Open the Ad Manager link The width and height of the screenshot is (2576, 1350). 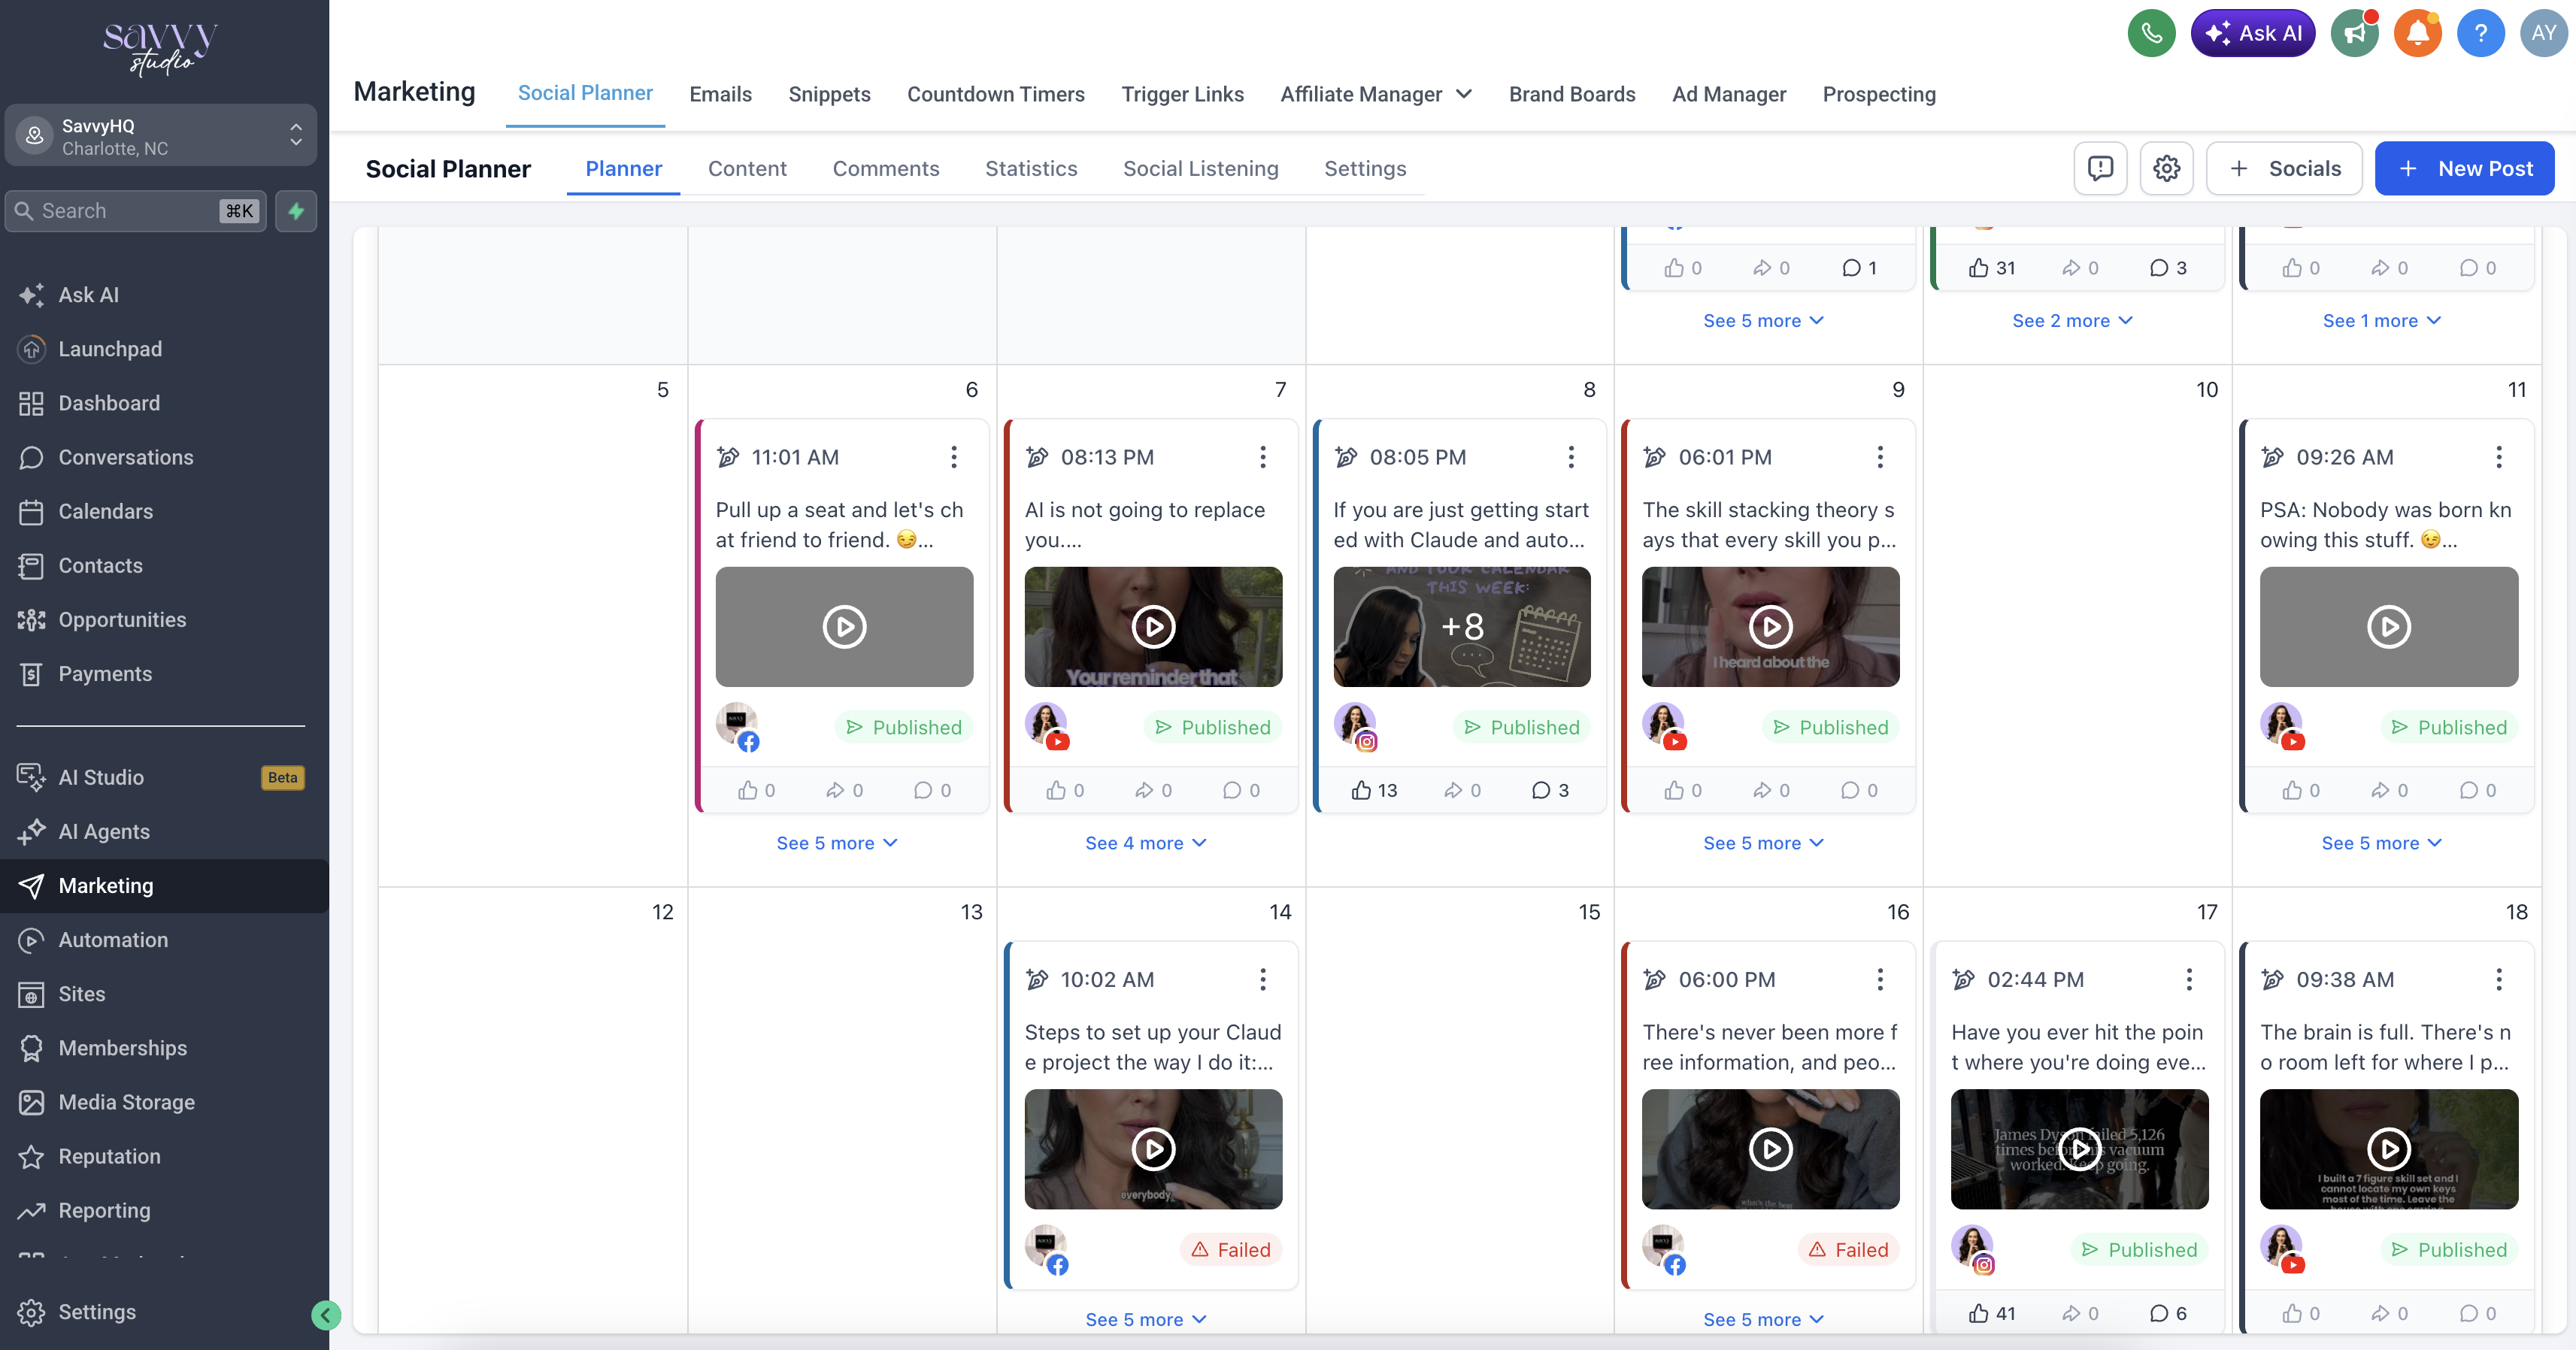tap(1729, 94)
